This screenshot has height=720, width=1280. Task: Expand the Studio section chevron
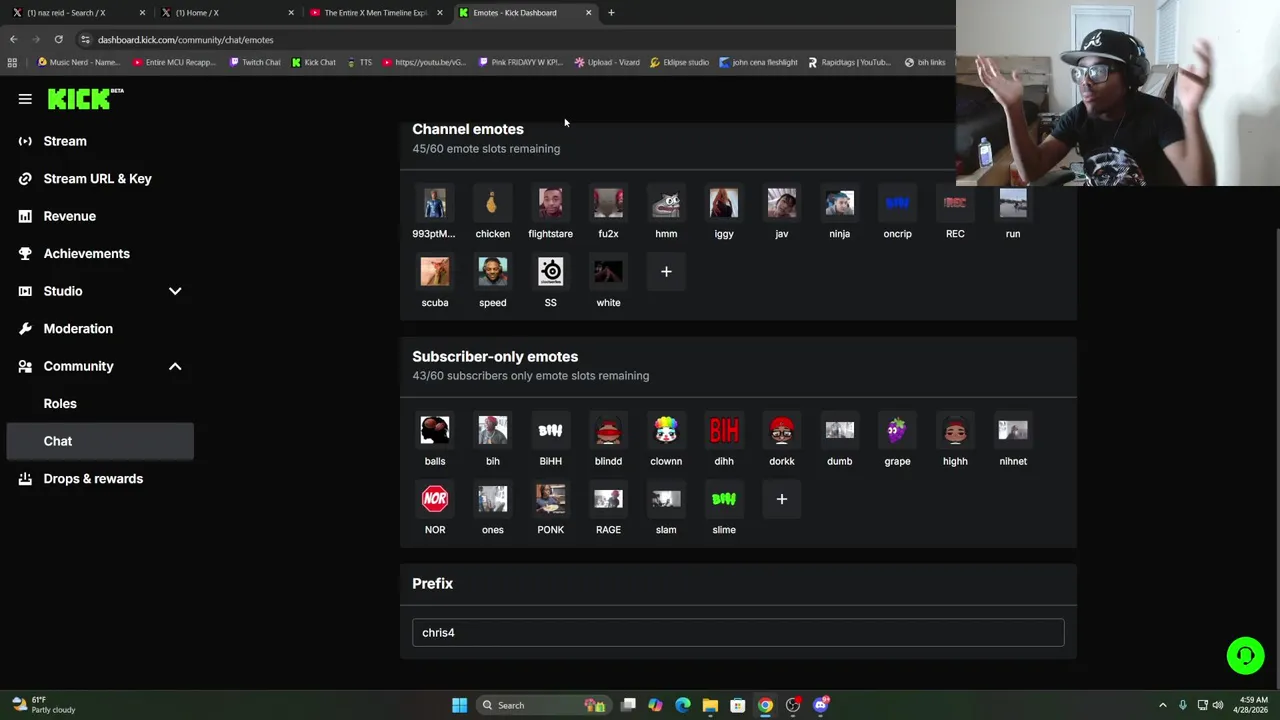pos(175,291)
